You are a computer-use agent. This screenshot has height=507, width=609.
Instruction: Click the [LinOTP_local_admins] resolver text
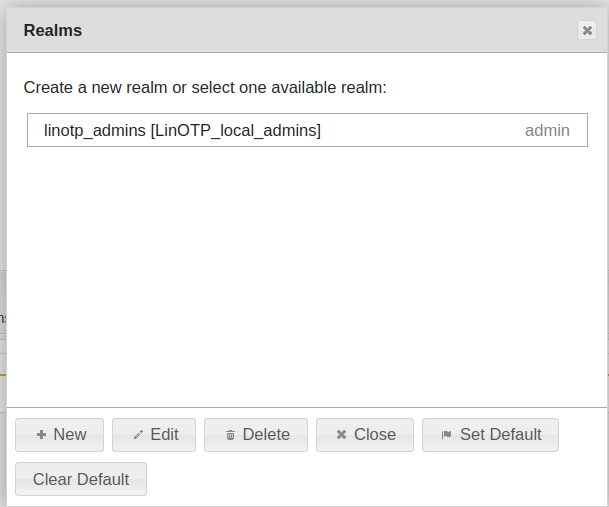point(236,130)
